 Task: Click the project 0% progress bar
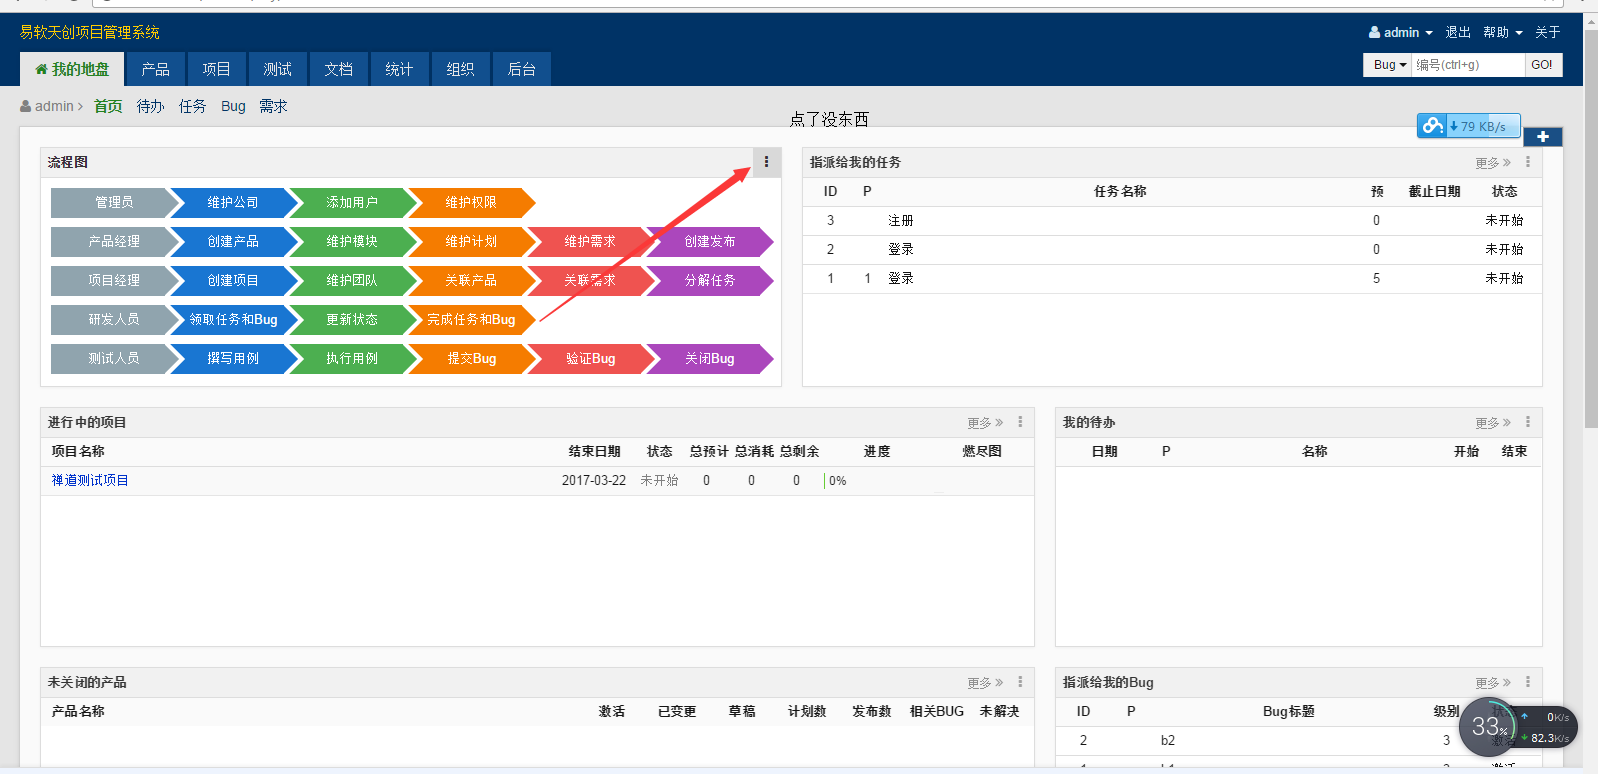click(835, 481)
